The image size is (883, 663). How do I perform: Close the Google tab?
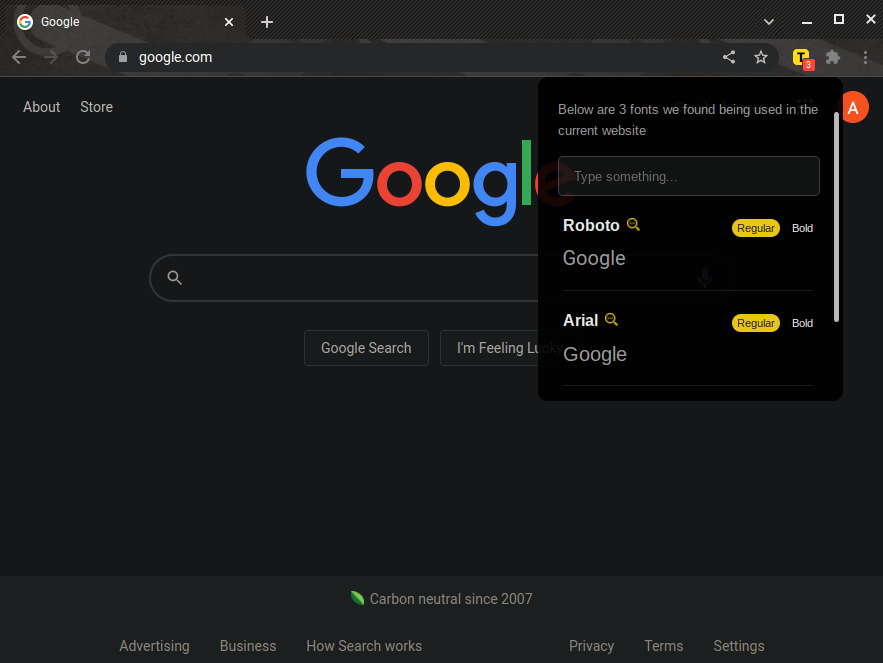coord(229,22)
